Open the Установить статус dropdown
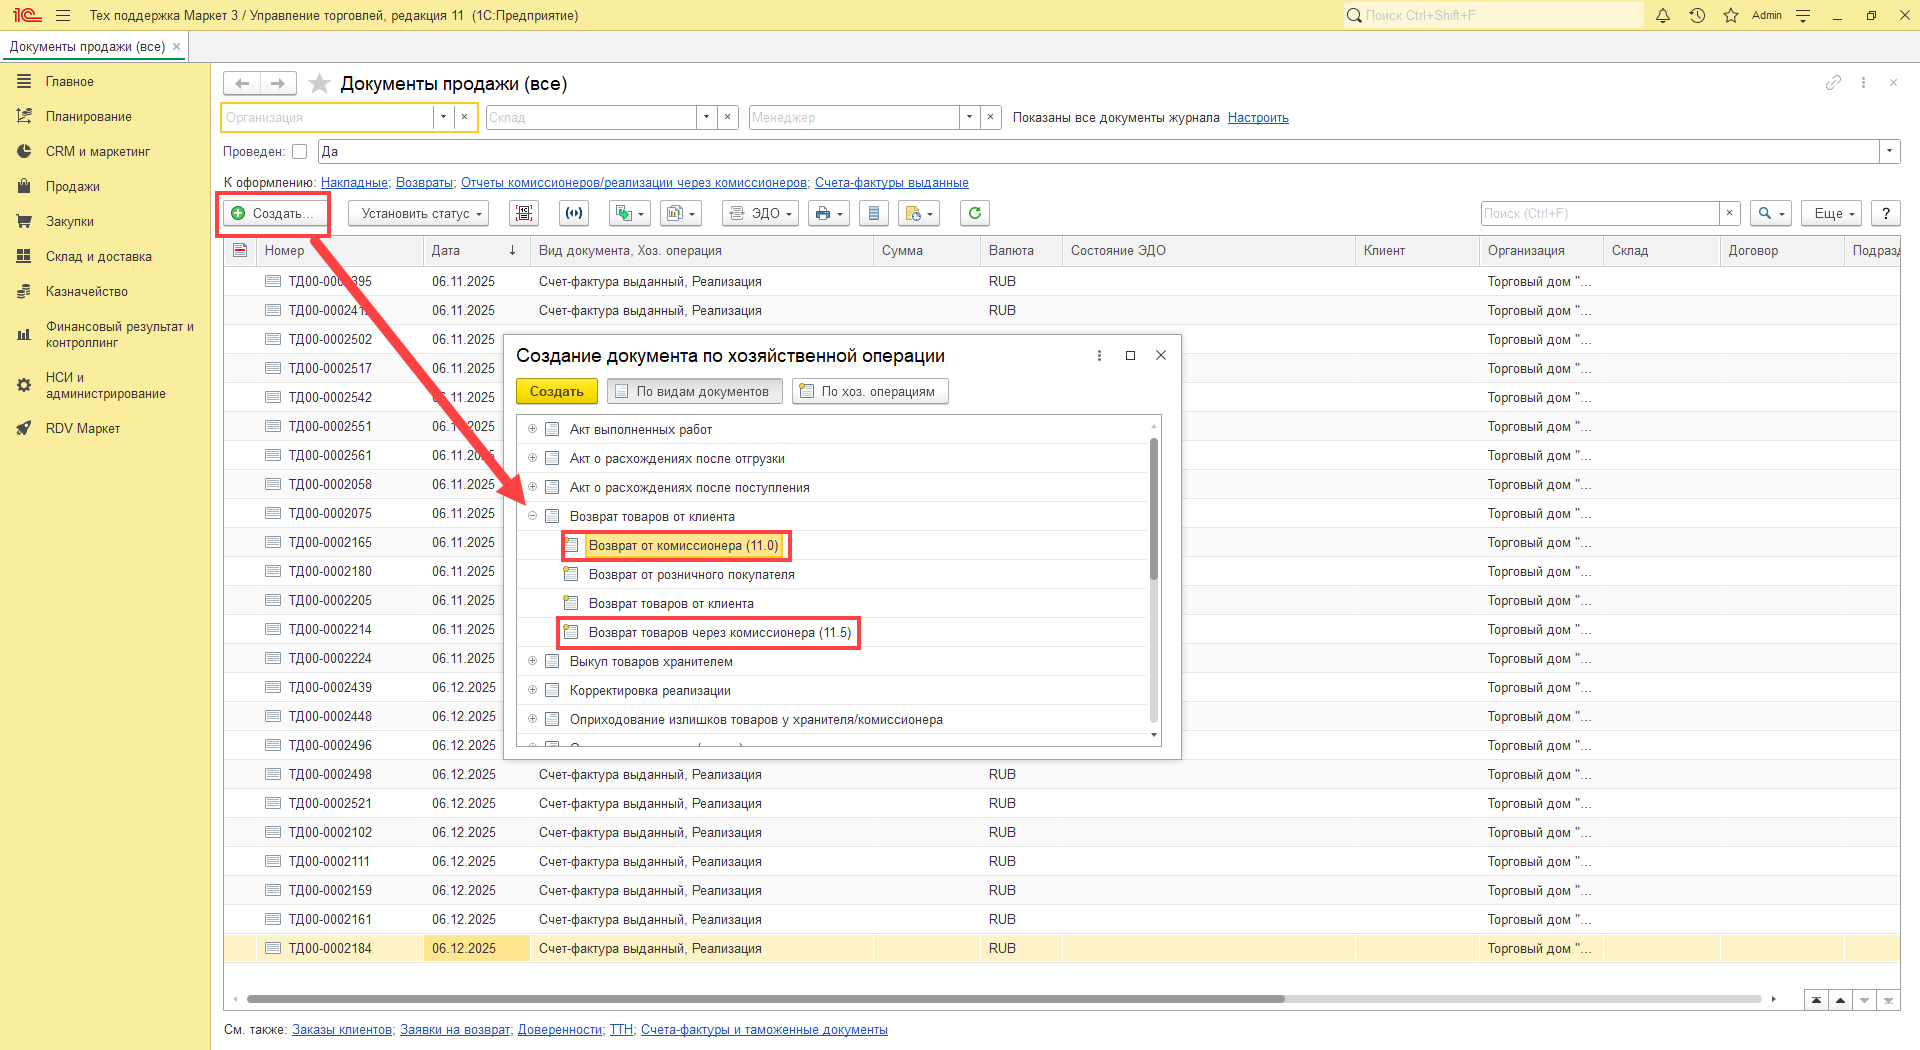 click(418, 213)
